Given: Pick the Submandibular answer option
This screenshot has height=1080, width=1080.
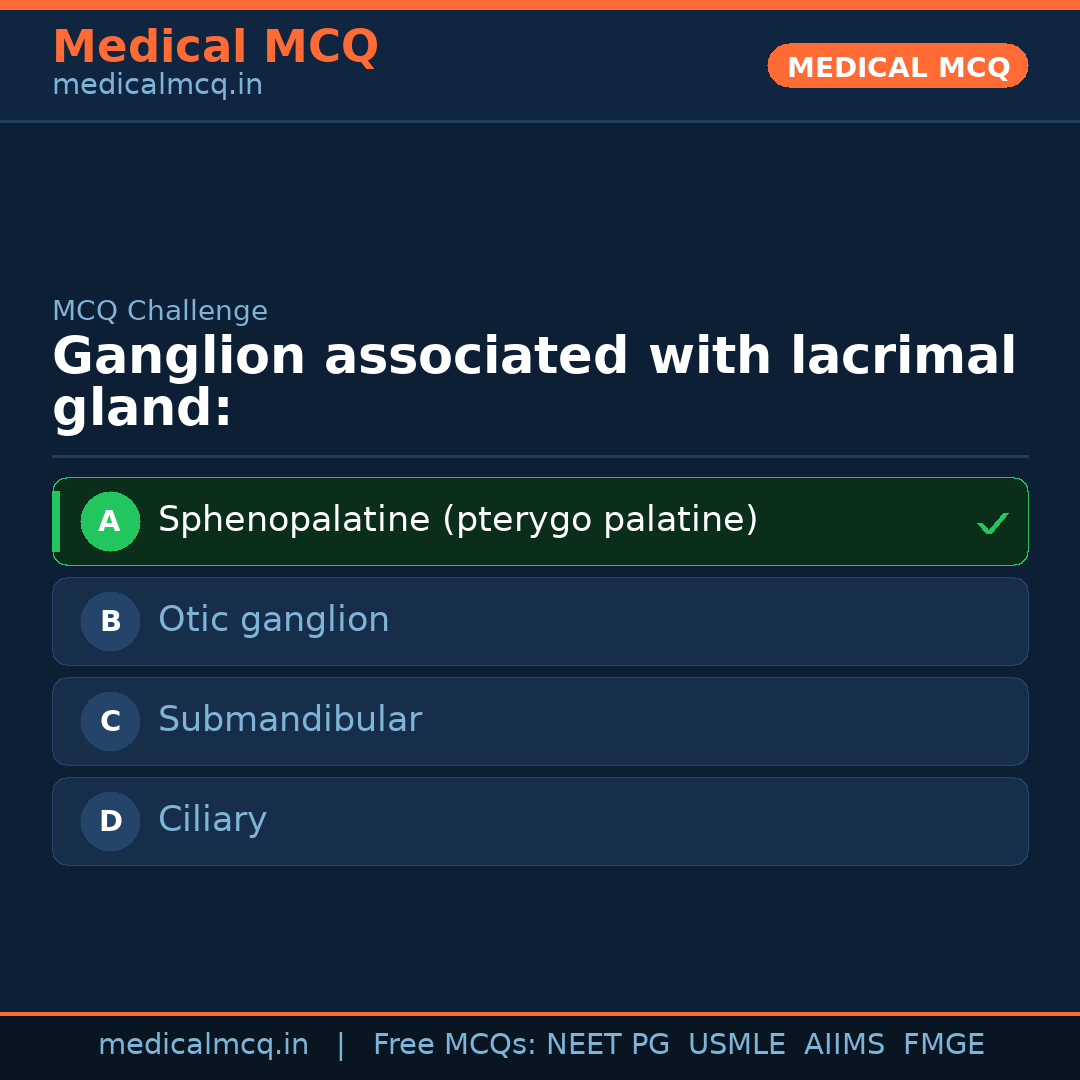Looking at the screenshot, I should click(290, 720).
